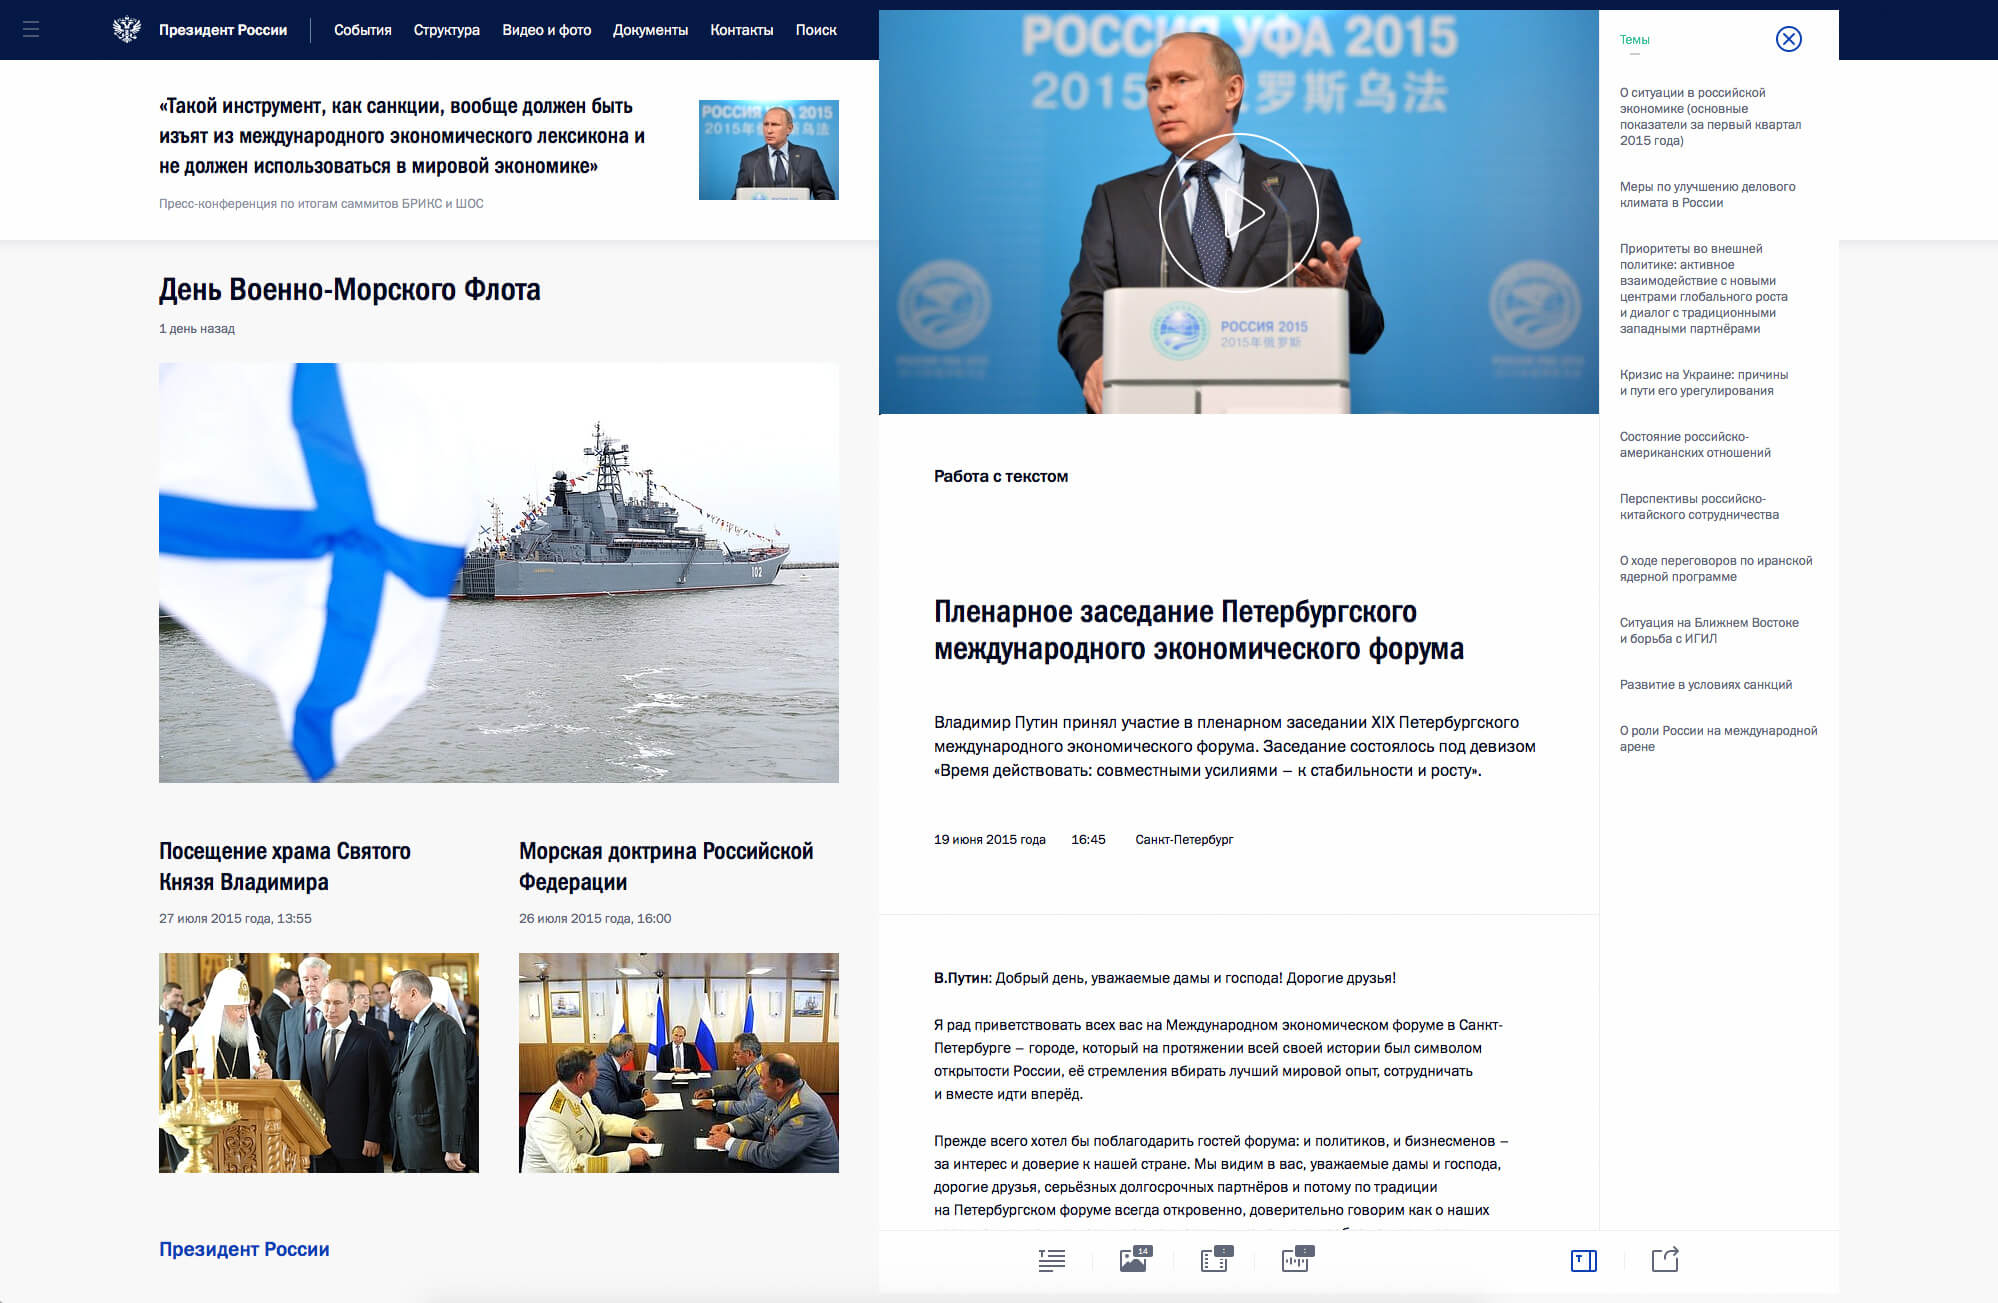1998x1303 pixels.
Task: Go to the Видео и фото section
Action: click(546, 30)
